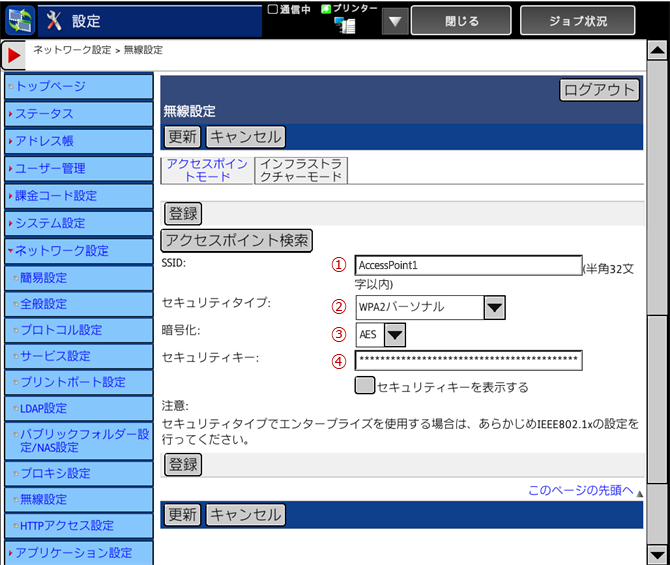This screenshot has height=565, width=670.
Task: Open 無線設定 submenu item
Action: point(79,499)
